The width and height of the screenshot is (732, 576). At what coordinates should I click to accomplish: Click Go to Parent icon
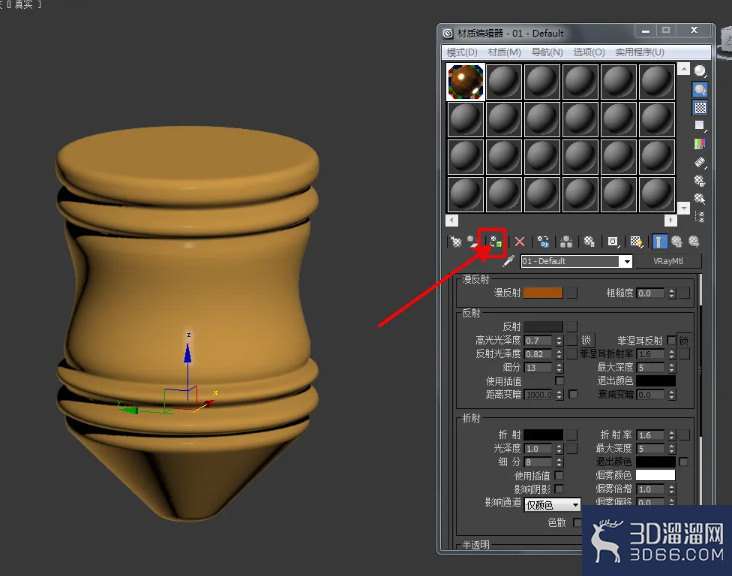676,241
